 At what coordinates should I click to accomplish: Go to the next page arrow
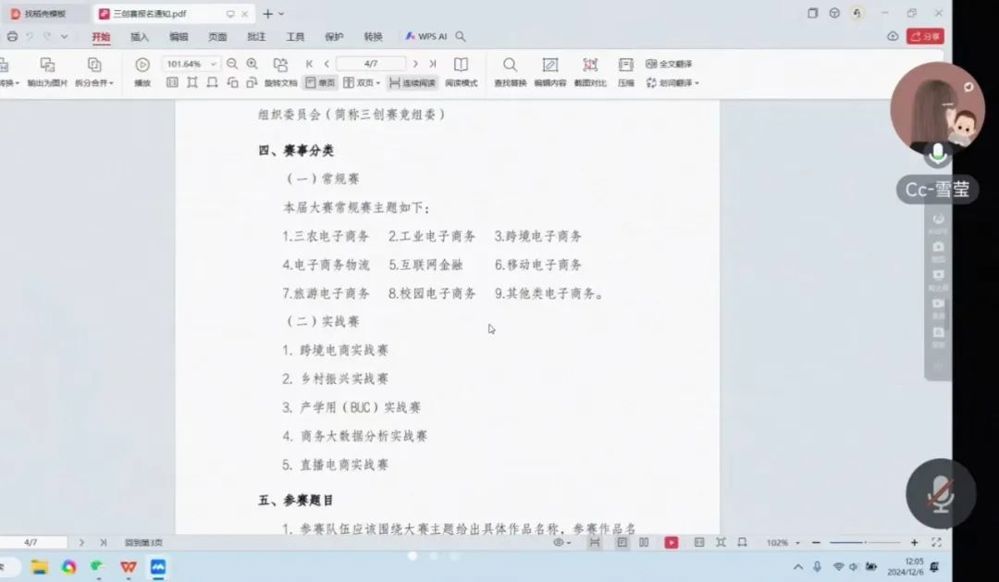pyautogui.click(x=416, y=64)
